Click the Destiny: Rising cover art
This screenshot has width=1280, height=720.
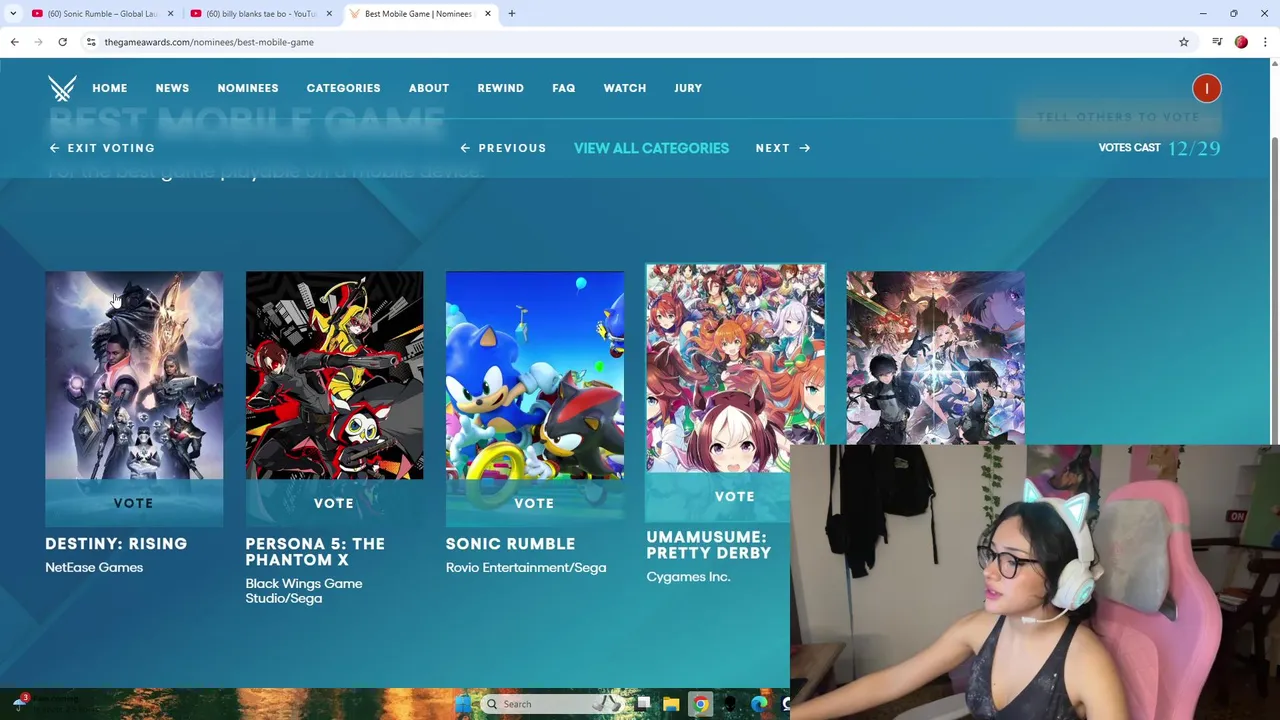(134, 375)
